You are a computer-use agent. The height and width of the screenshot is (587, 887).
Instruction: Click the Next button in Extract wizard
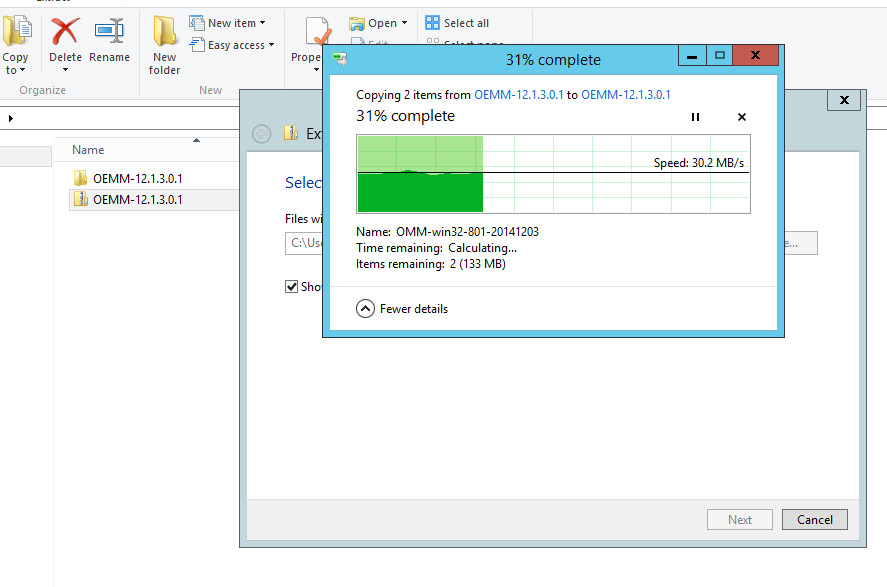[739, 520]
